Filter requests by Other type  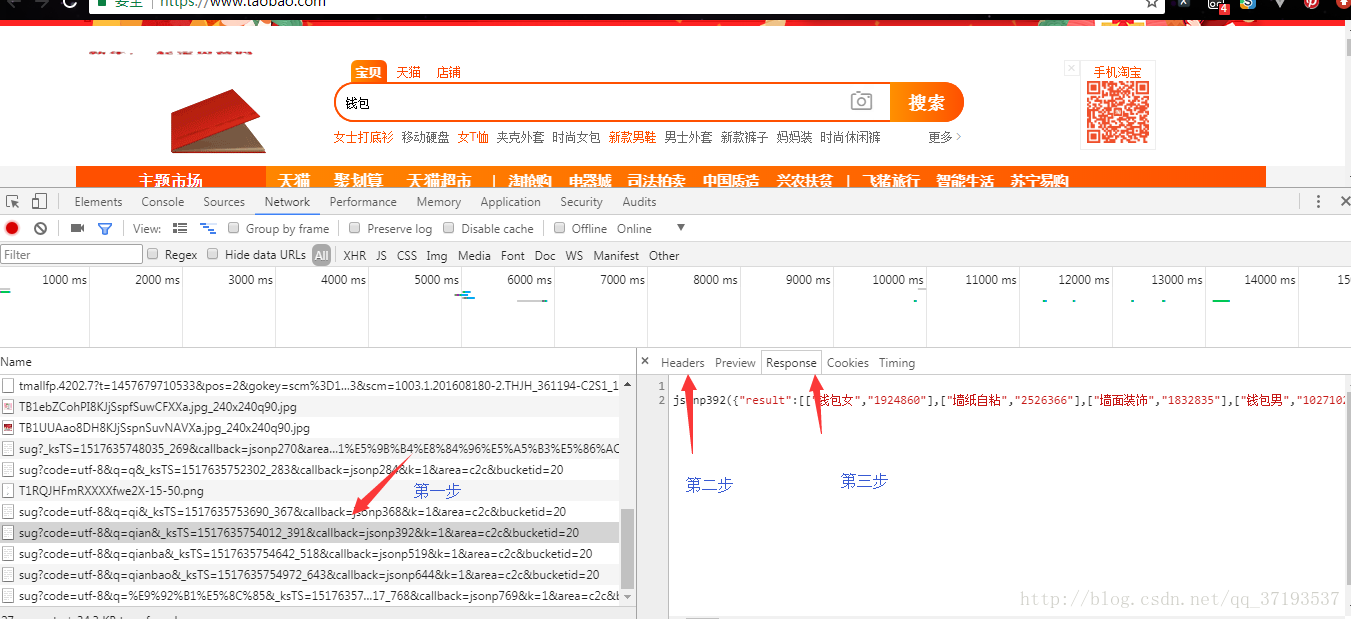(664, 255)
